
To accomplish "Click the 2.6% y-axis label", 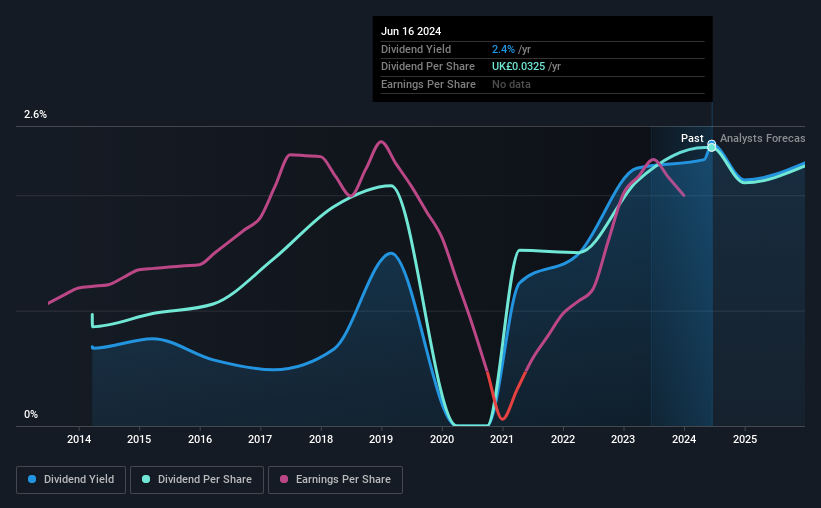I will 35,114.
